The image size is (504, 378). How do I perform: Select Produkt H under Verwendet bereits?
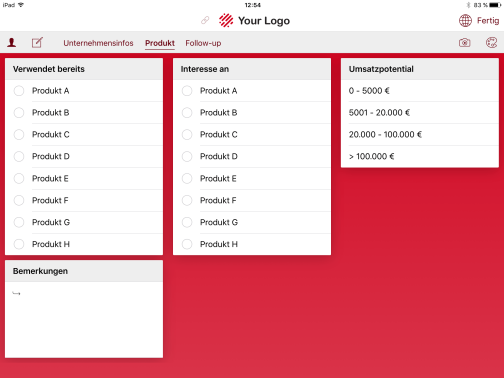pyautogui.click(x=84, y=244)
